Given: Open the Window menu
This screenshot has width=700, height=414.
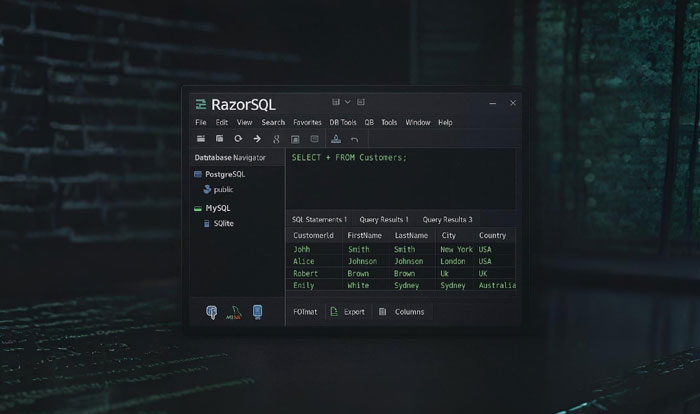Looking at the screenshot, I should click(418, 122).
